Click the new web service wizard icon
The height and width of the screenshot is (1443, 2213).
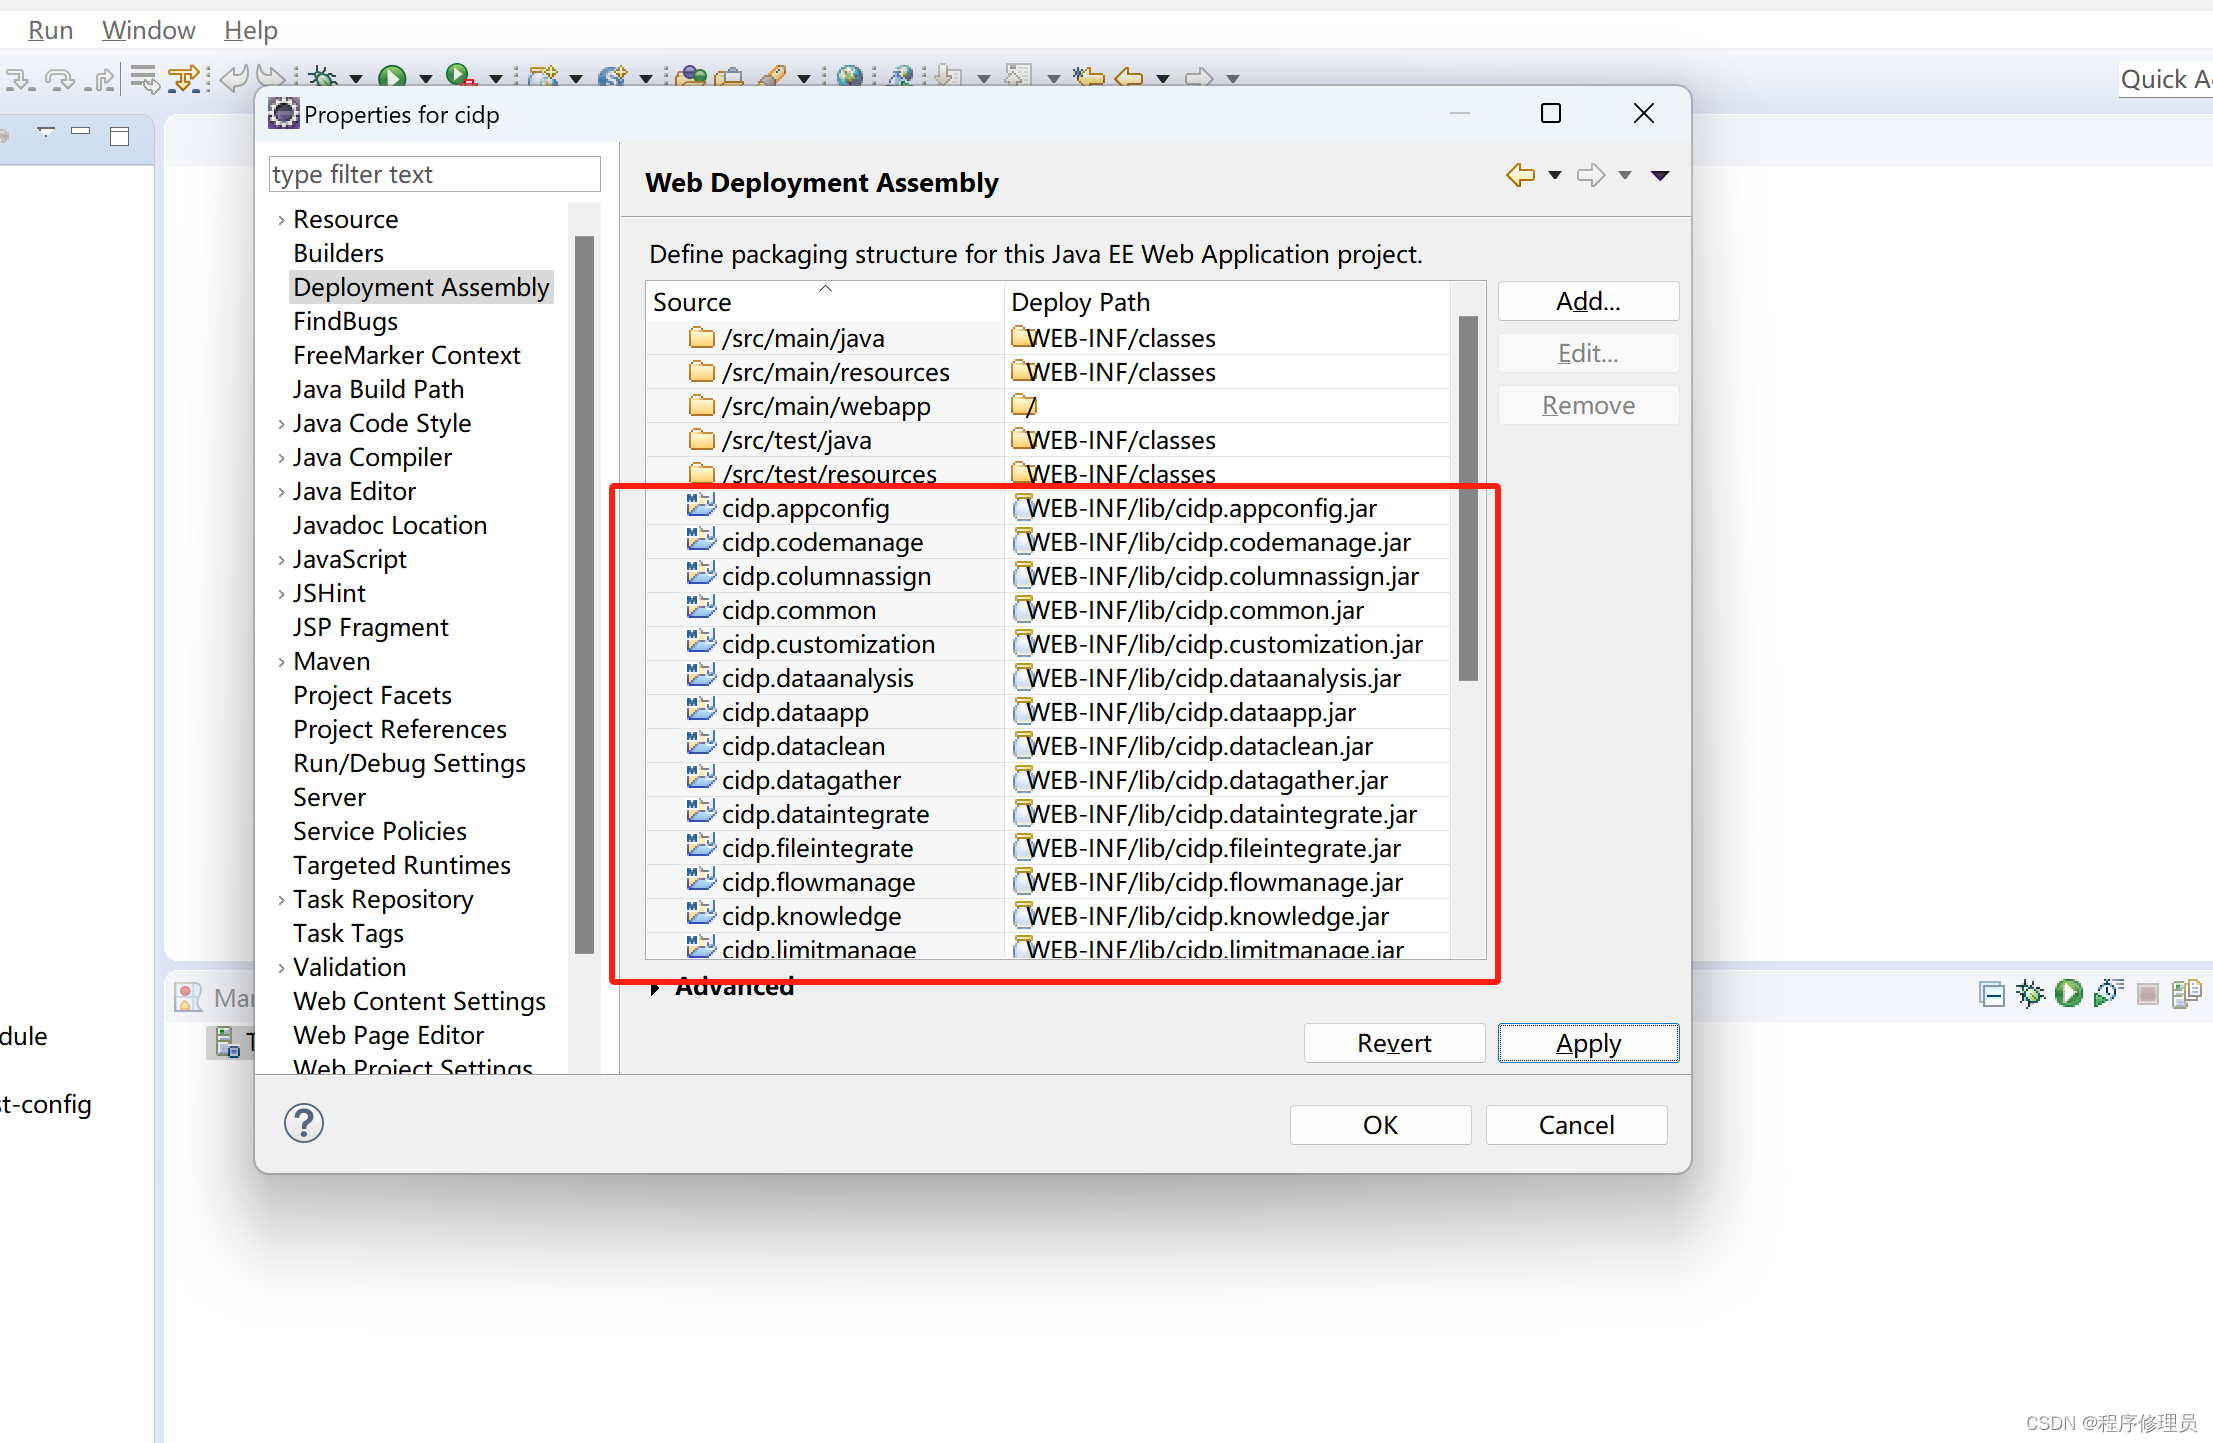612,77
